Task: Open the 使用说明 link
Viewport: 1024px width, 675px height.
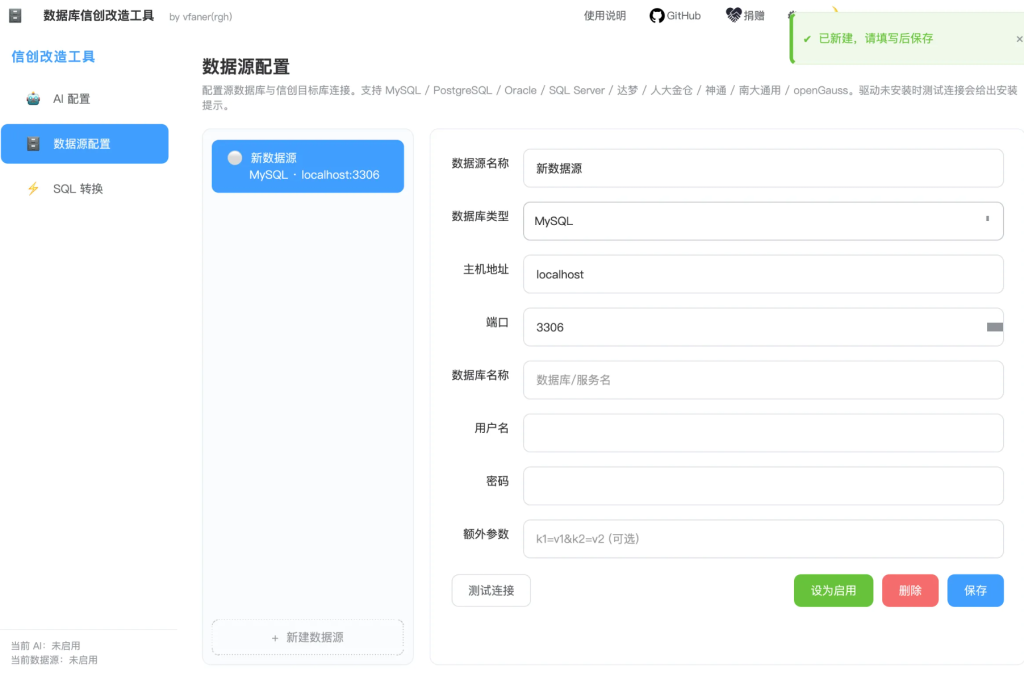Action: point(605,16)
